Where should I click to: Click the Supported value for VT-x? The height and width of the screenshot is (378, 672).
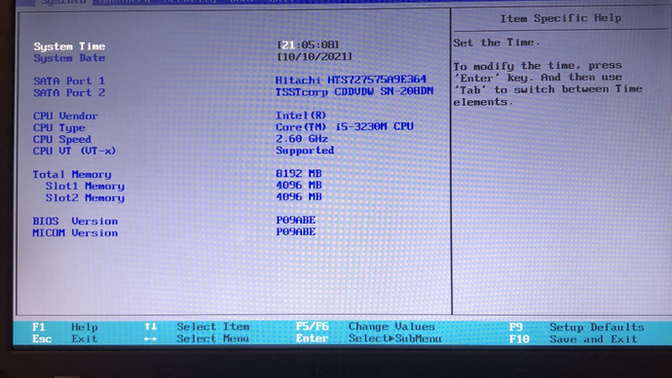point(305,150)
